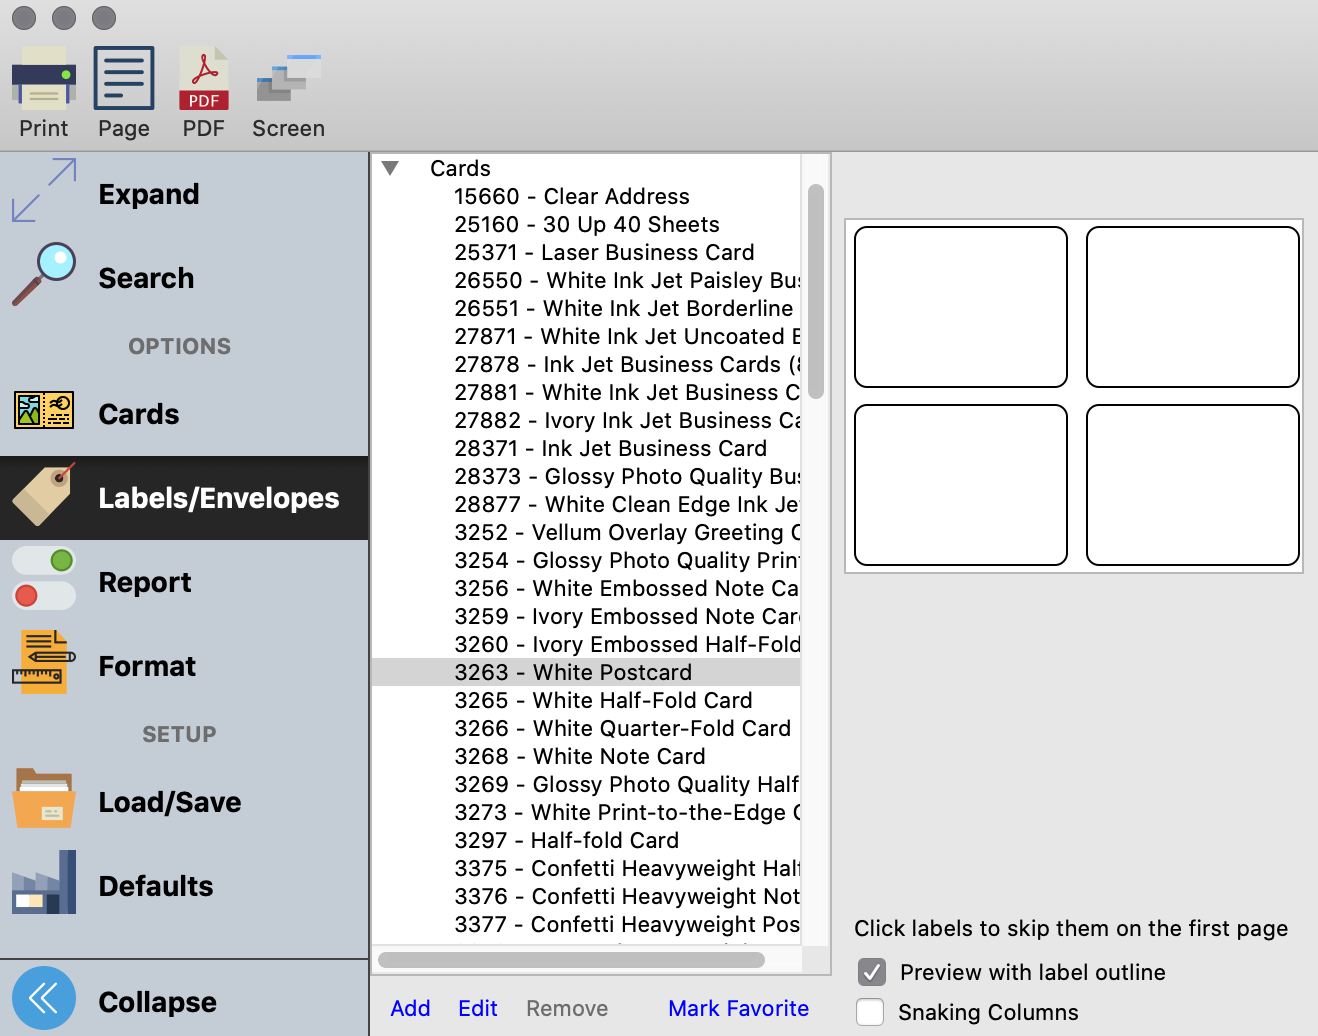Click the horizontal scrollbar under the label list
This screenshot has width=1318, height=1036.
point(571,960)
